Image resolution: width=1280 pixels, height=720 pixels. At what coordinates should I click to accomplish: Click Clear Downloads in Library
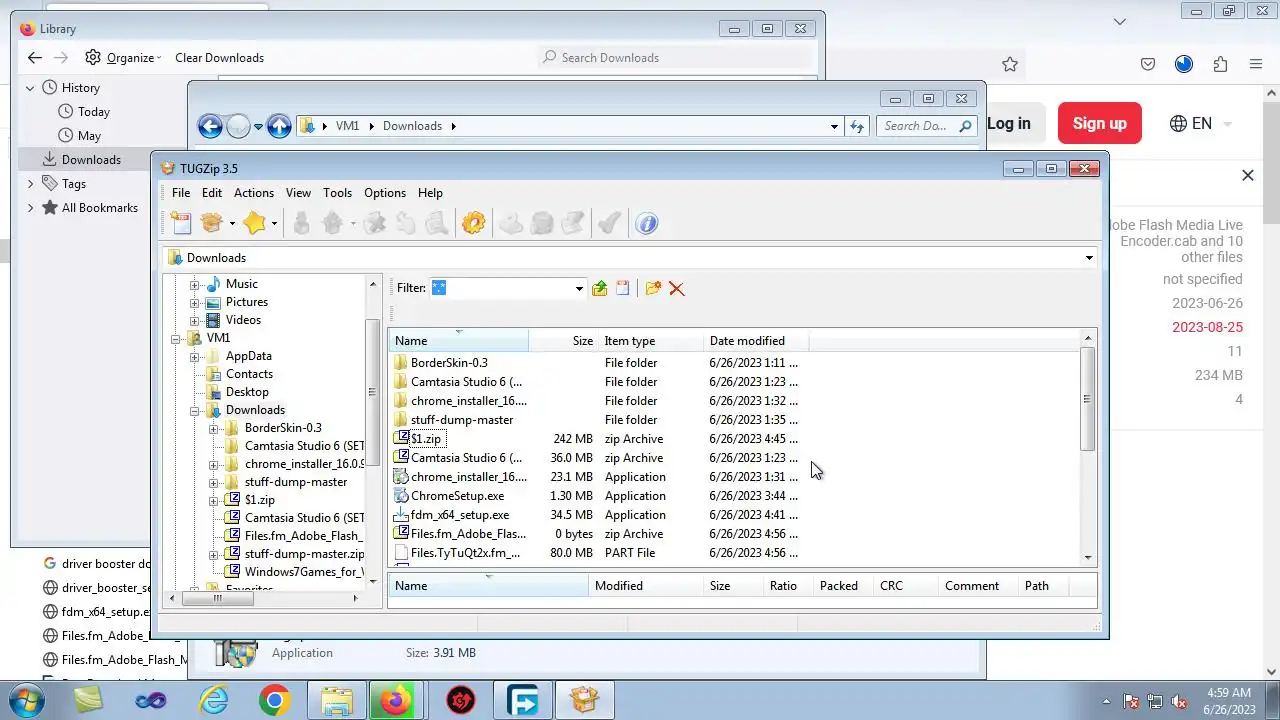coord(220,58)
